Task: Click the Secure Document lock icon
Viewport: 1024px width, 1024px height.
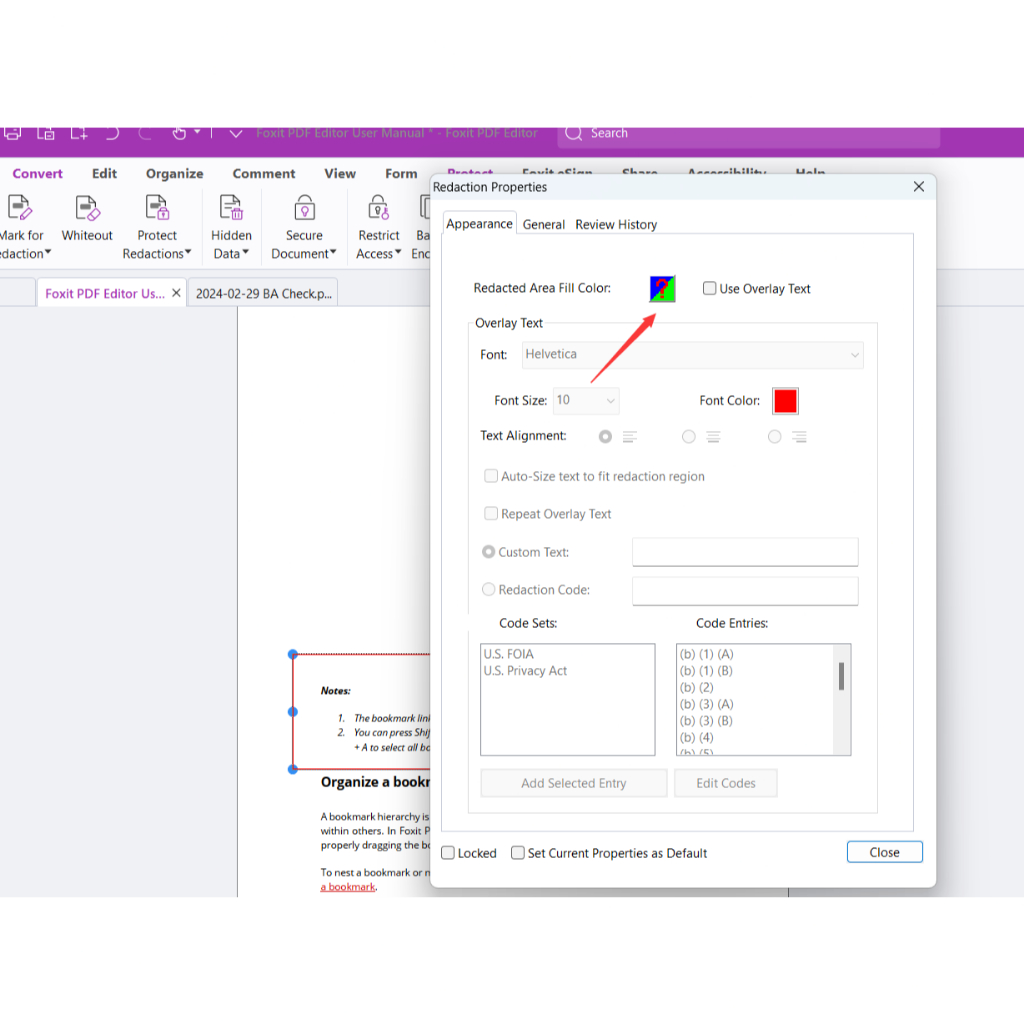Action: (304, 208)
